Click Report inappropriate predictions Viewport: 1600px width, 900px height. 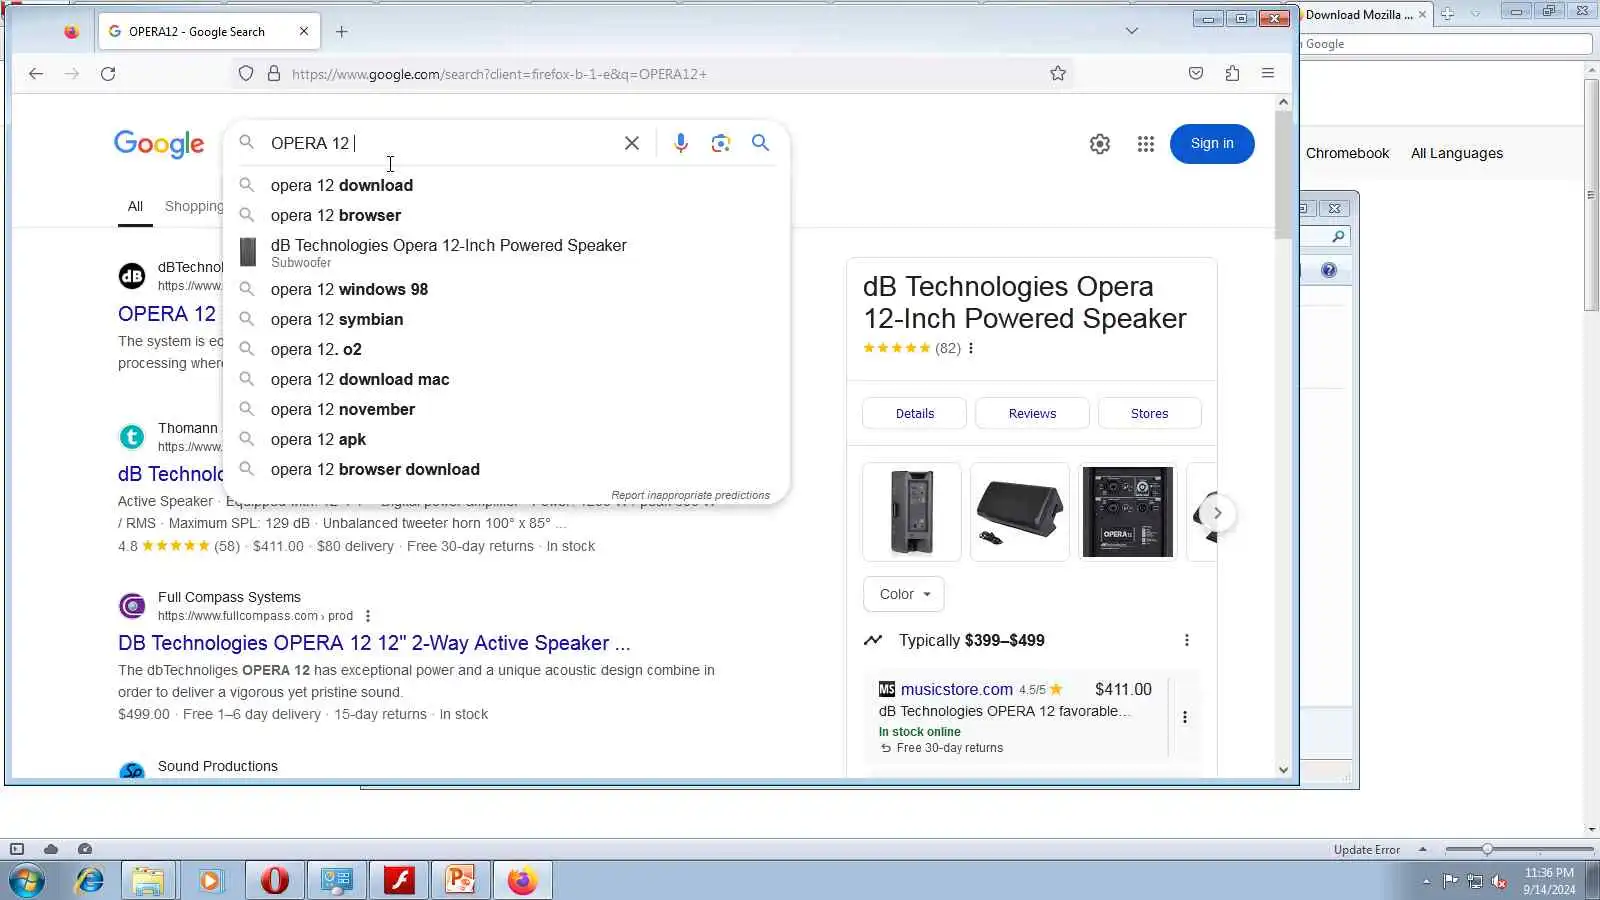pyautogui.click(x=690, y=495)
